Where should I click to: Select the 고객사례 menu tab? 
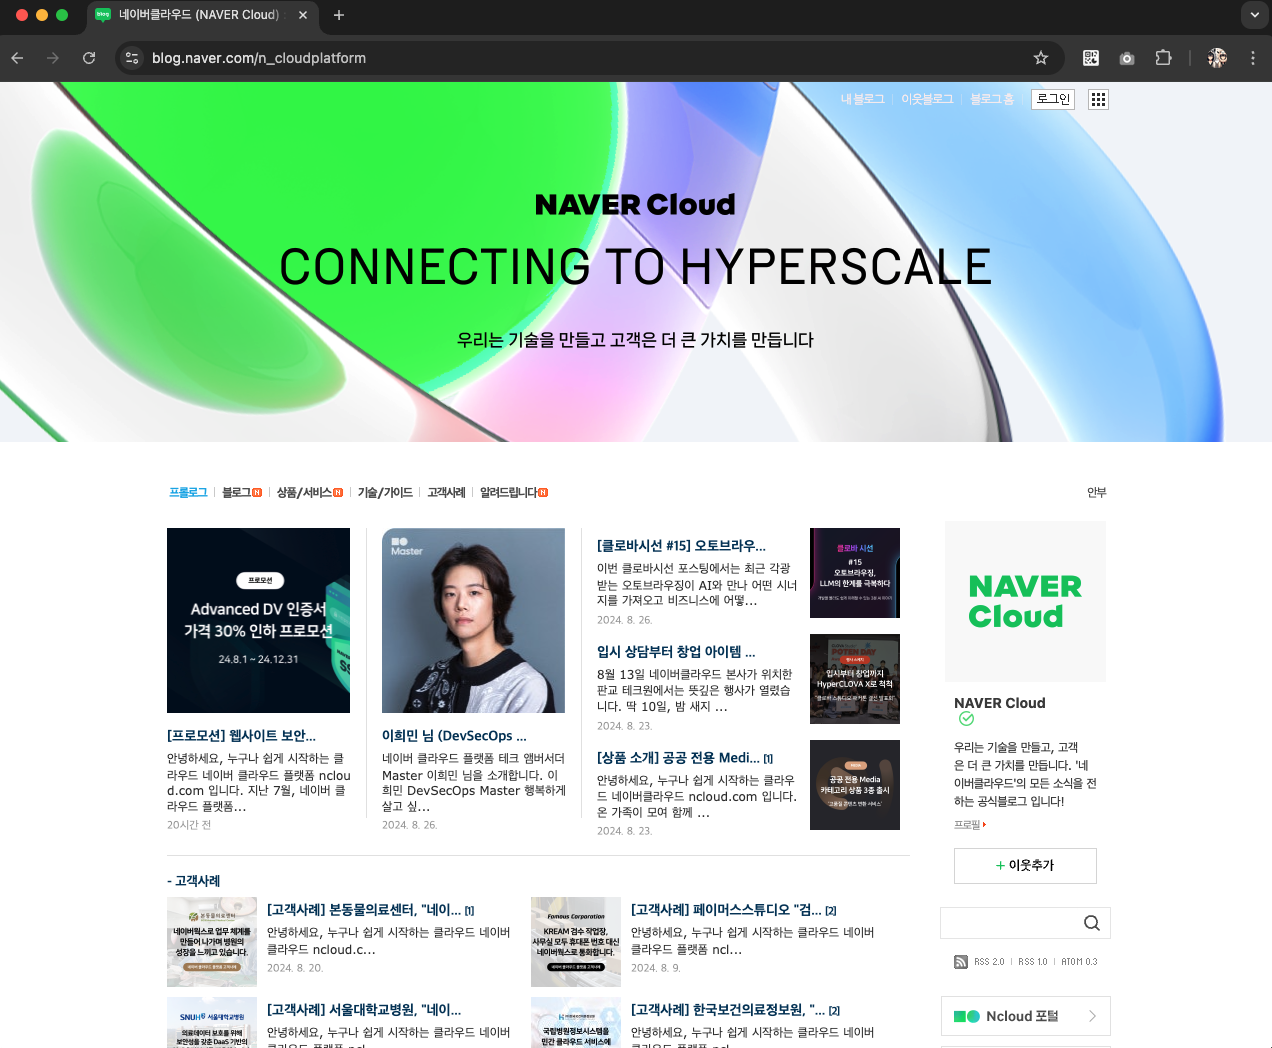click(x=446, y=492)
